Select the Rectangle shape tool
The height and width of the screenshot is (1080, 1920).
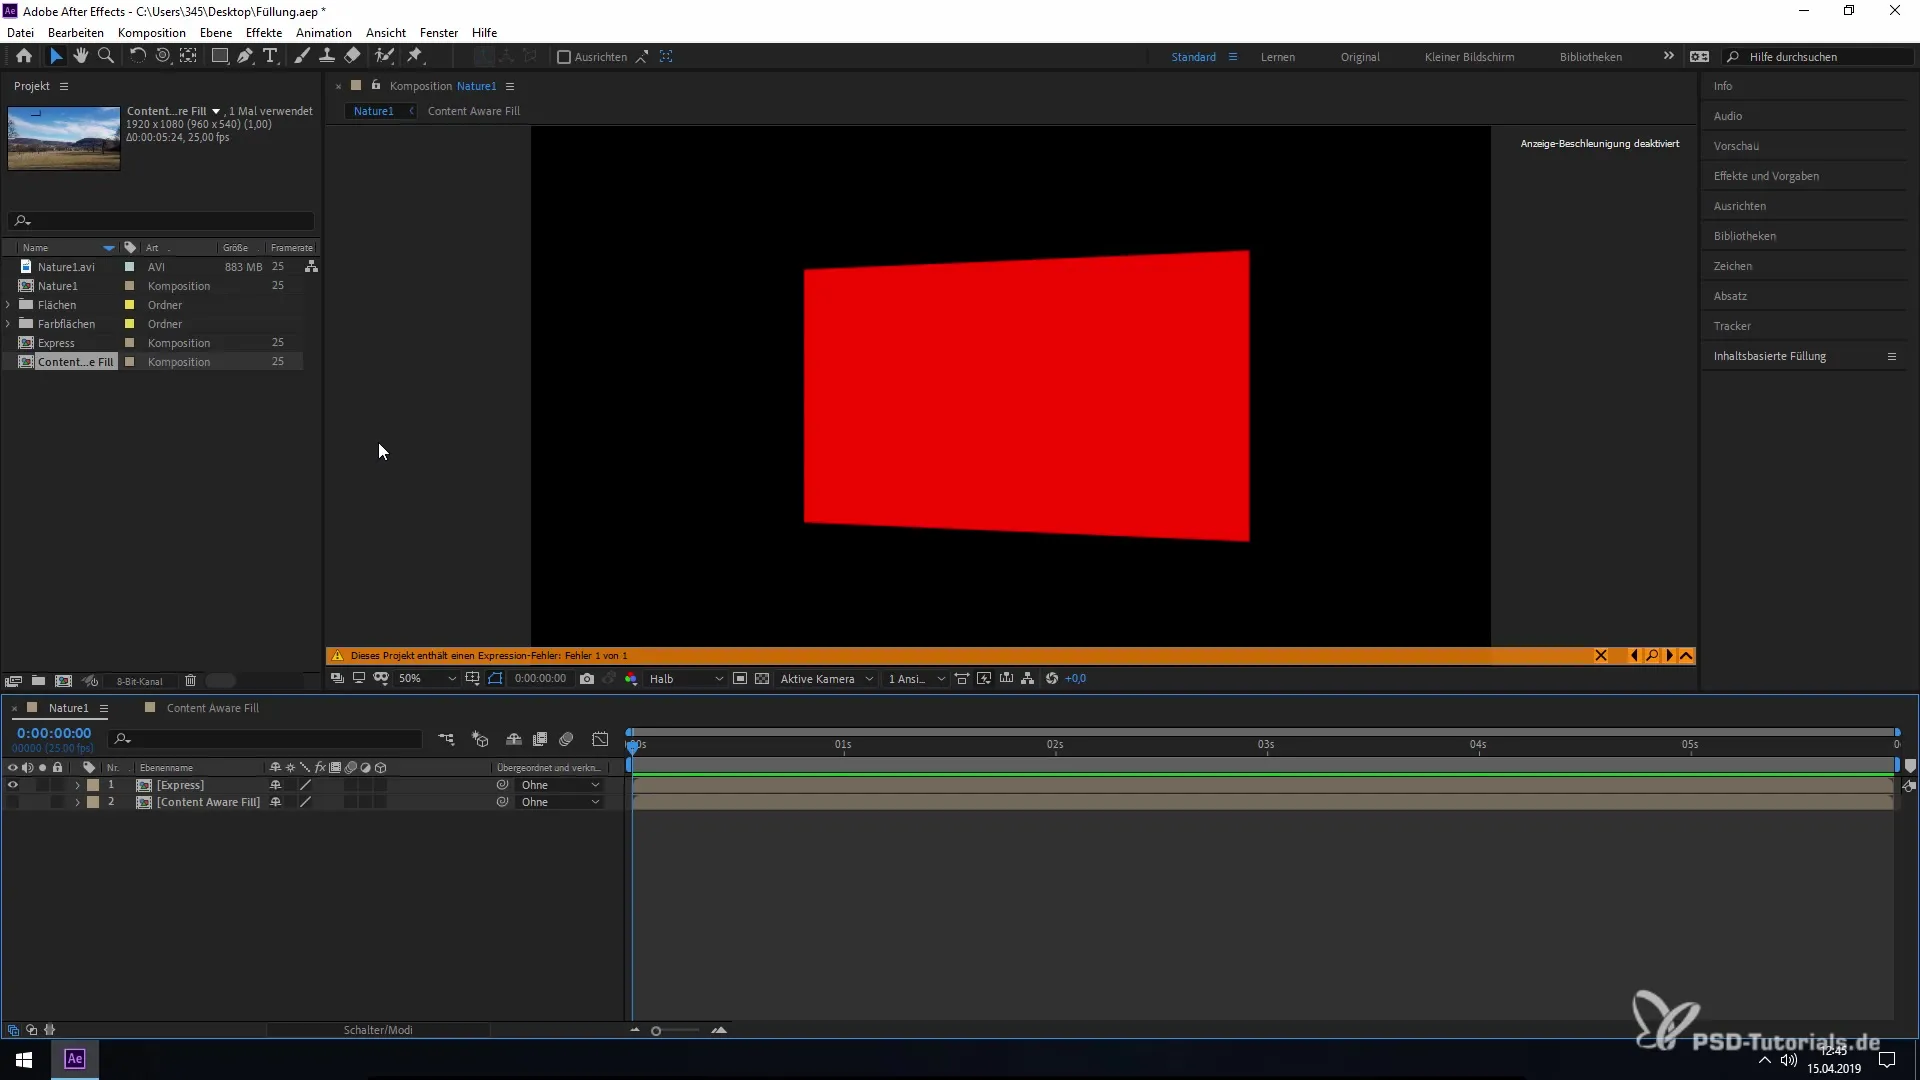(219, 56)
